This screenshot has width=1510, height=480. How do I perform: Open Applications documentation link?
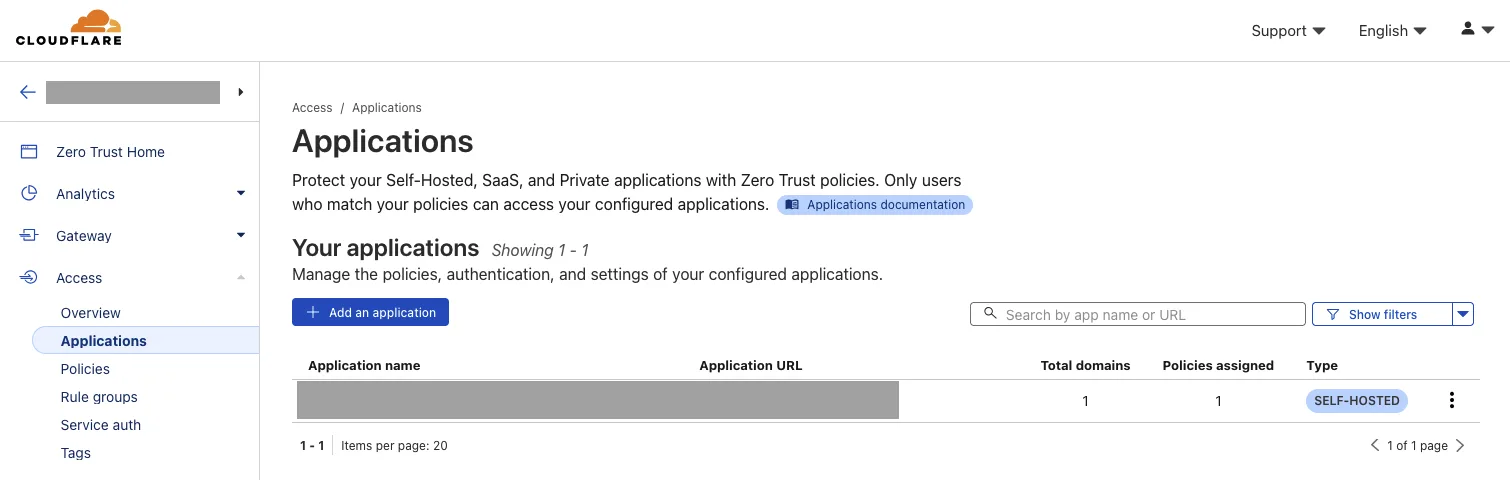tap(875, 205)
